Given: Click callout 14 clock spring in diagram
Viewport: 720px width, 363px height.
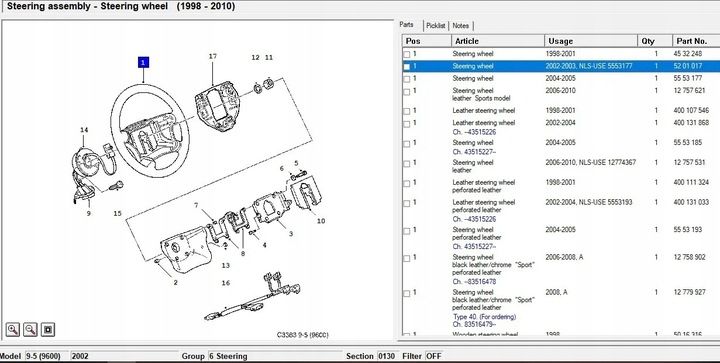Looking at the screenshot, I should [x=84, y=130].
